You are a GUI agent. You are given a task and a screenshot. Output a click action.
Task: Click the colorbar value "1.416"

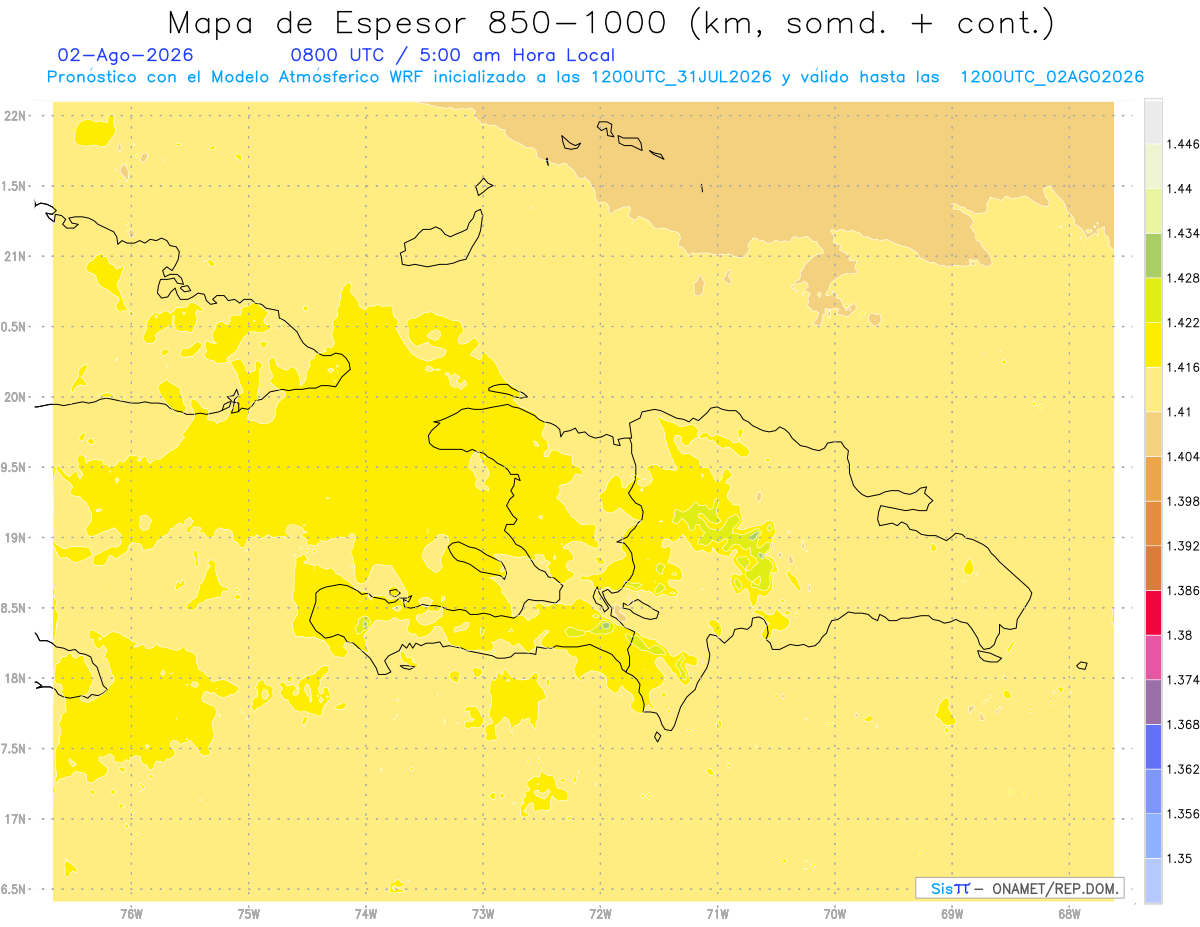coord(1184,367)
